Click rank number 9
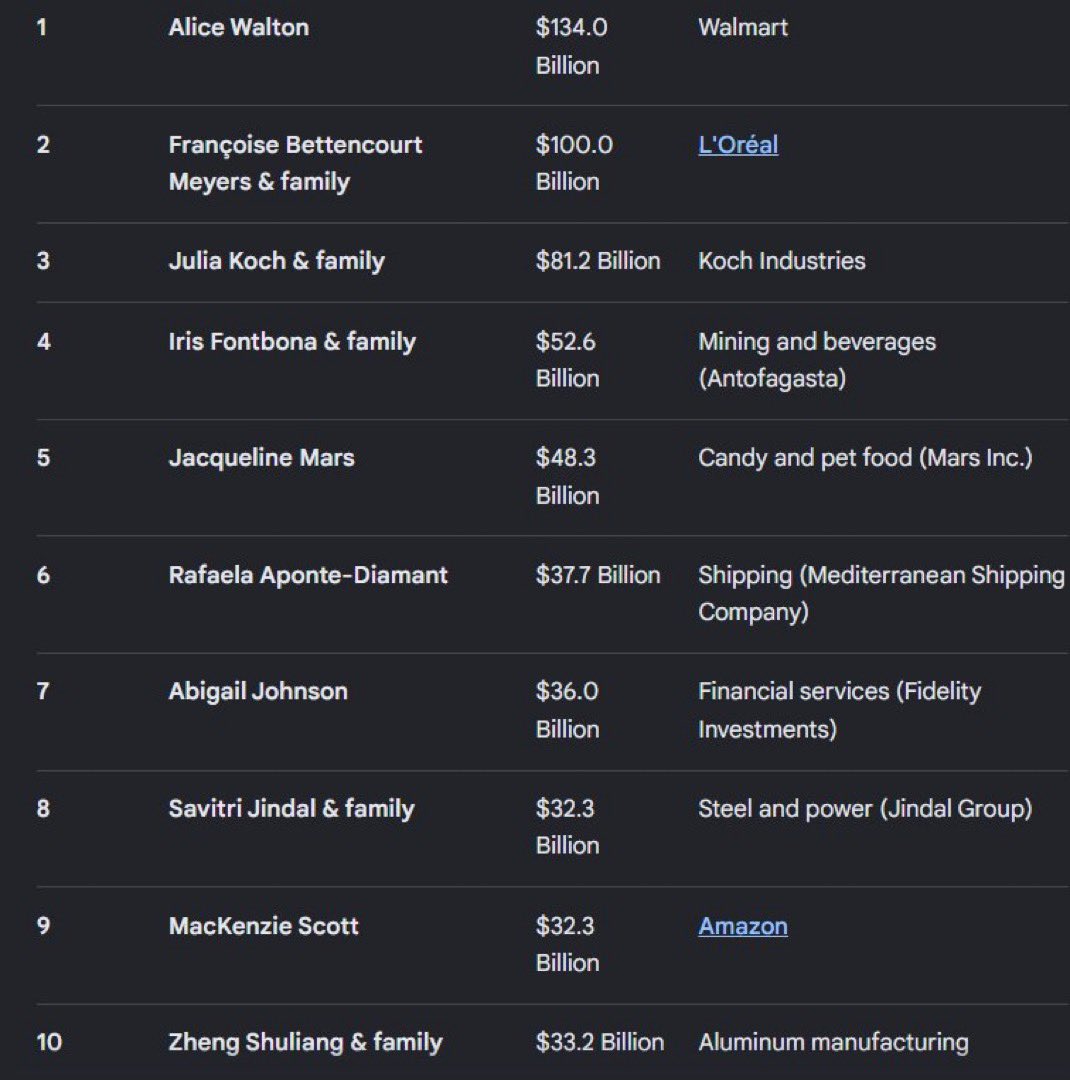This screenshot has width=1070, height=1080. coord(43,926)
